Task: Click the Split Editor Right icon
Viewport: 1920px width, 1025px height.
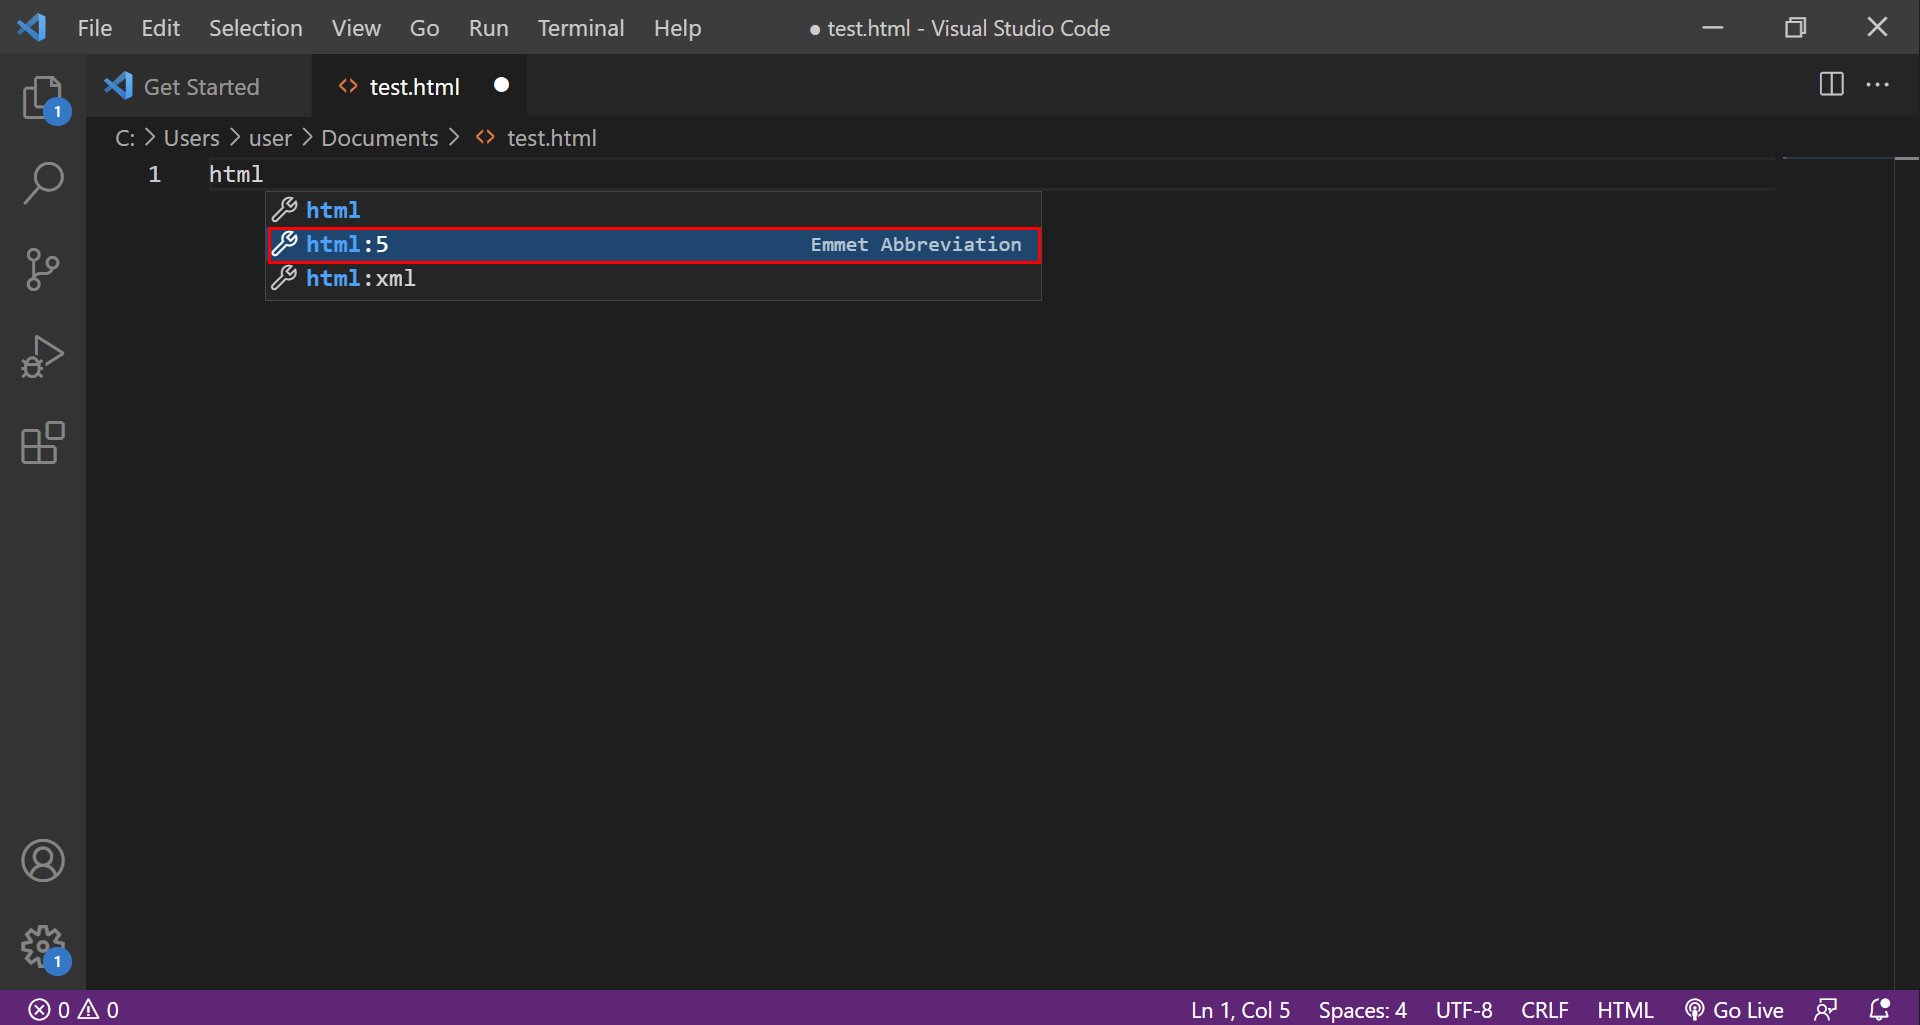Action: point(1831,85)
